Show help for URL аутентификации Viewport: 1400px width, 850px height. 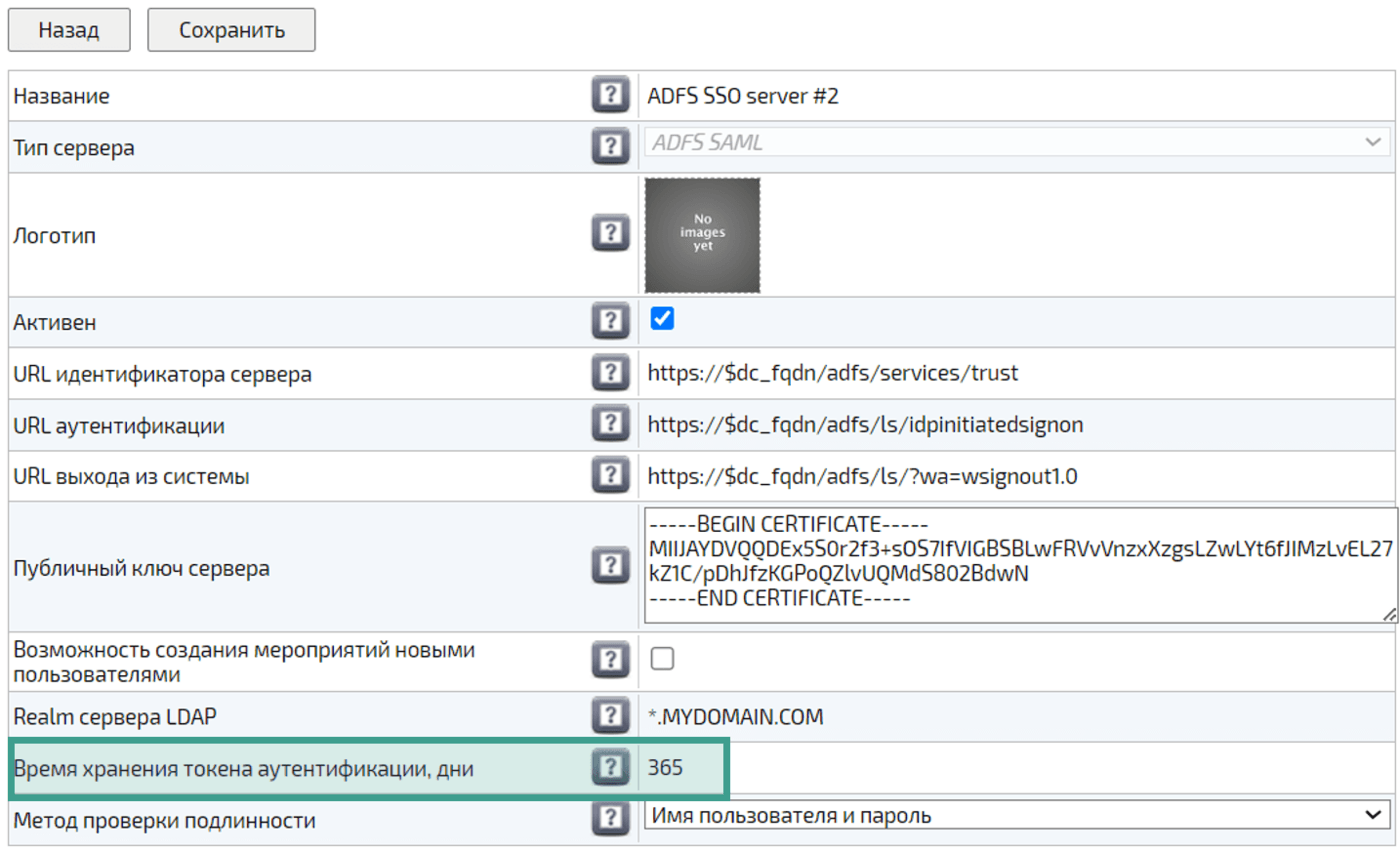pos(609,425)
